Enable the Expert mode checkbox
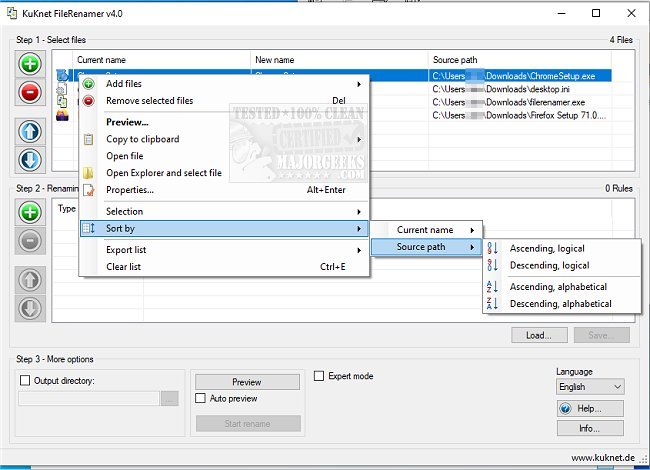 coord(319,376)
